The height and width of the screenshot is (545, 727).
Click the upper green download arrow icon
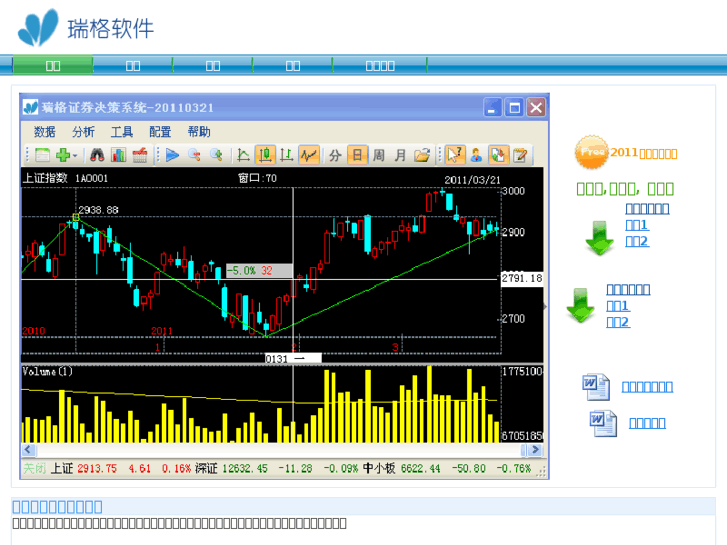click(x=599, y=238)
